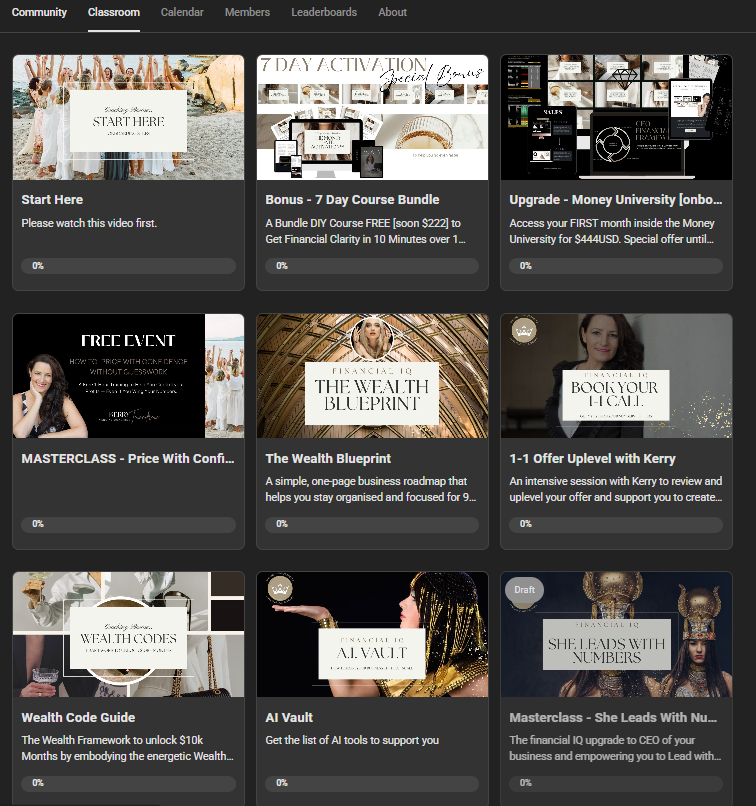Click "Access your FIRST month" description
This screenshot has width=756, height=806.
(612, 231)
